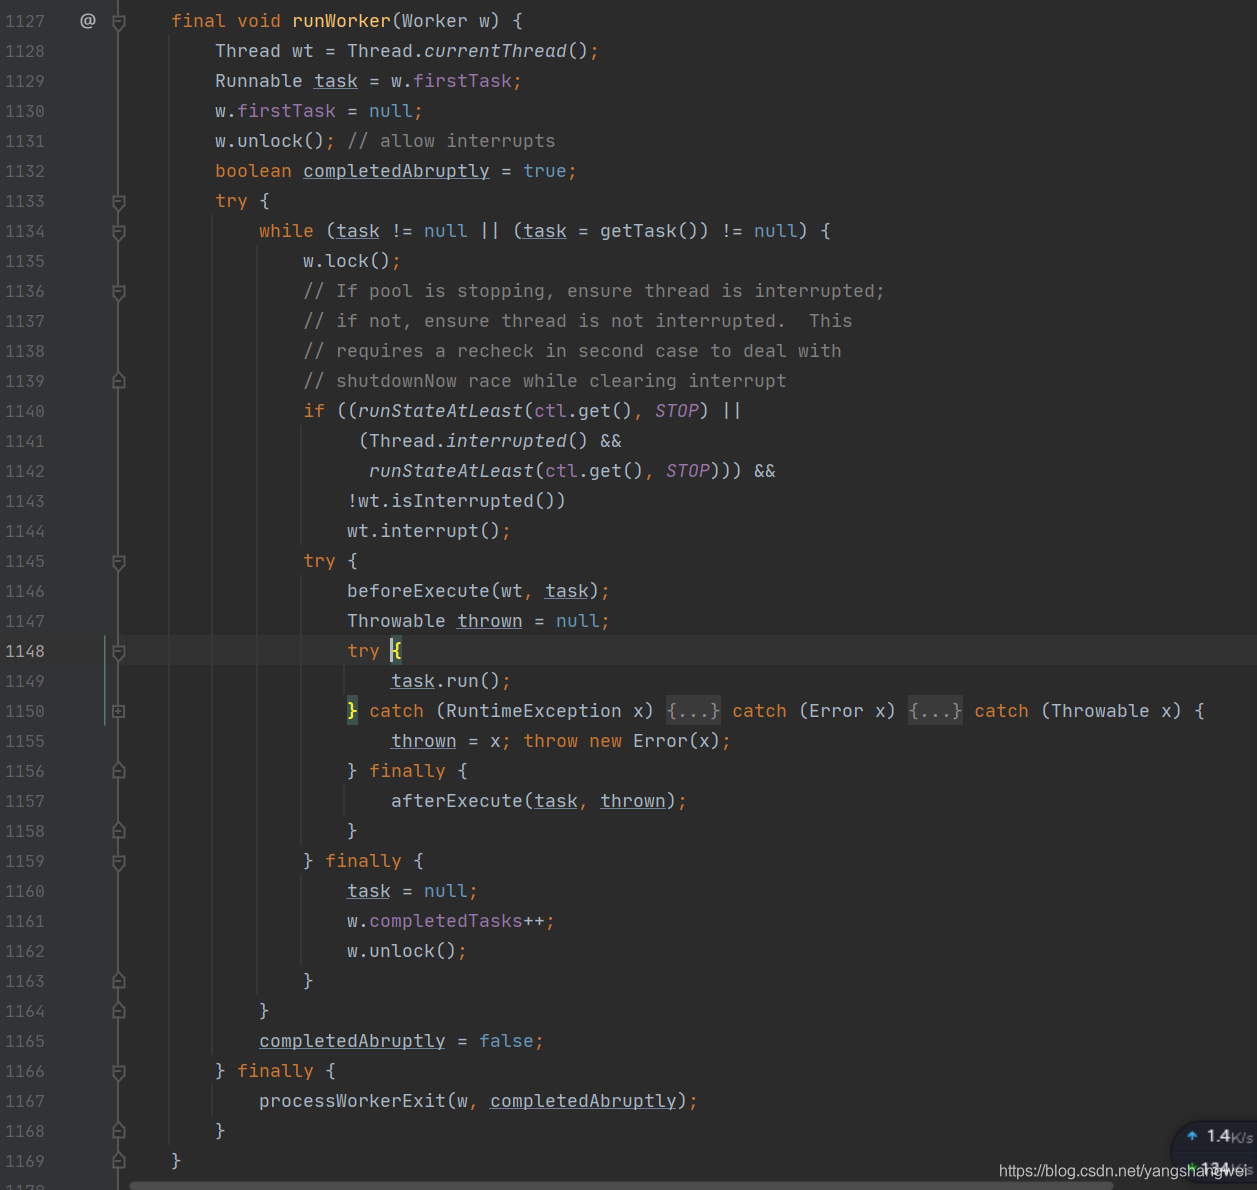Click the highlighted opening brace on line 1148

pyautogui.click(x=396, y=651)
